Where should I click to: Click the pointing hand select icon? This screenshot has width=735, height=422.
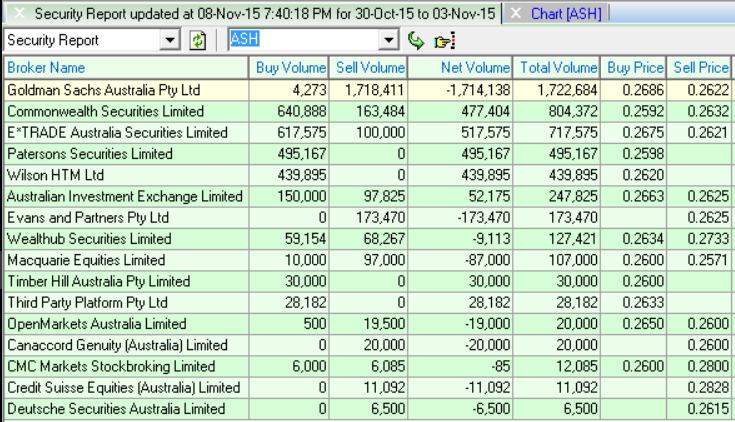444,41
